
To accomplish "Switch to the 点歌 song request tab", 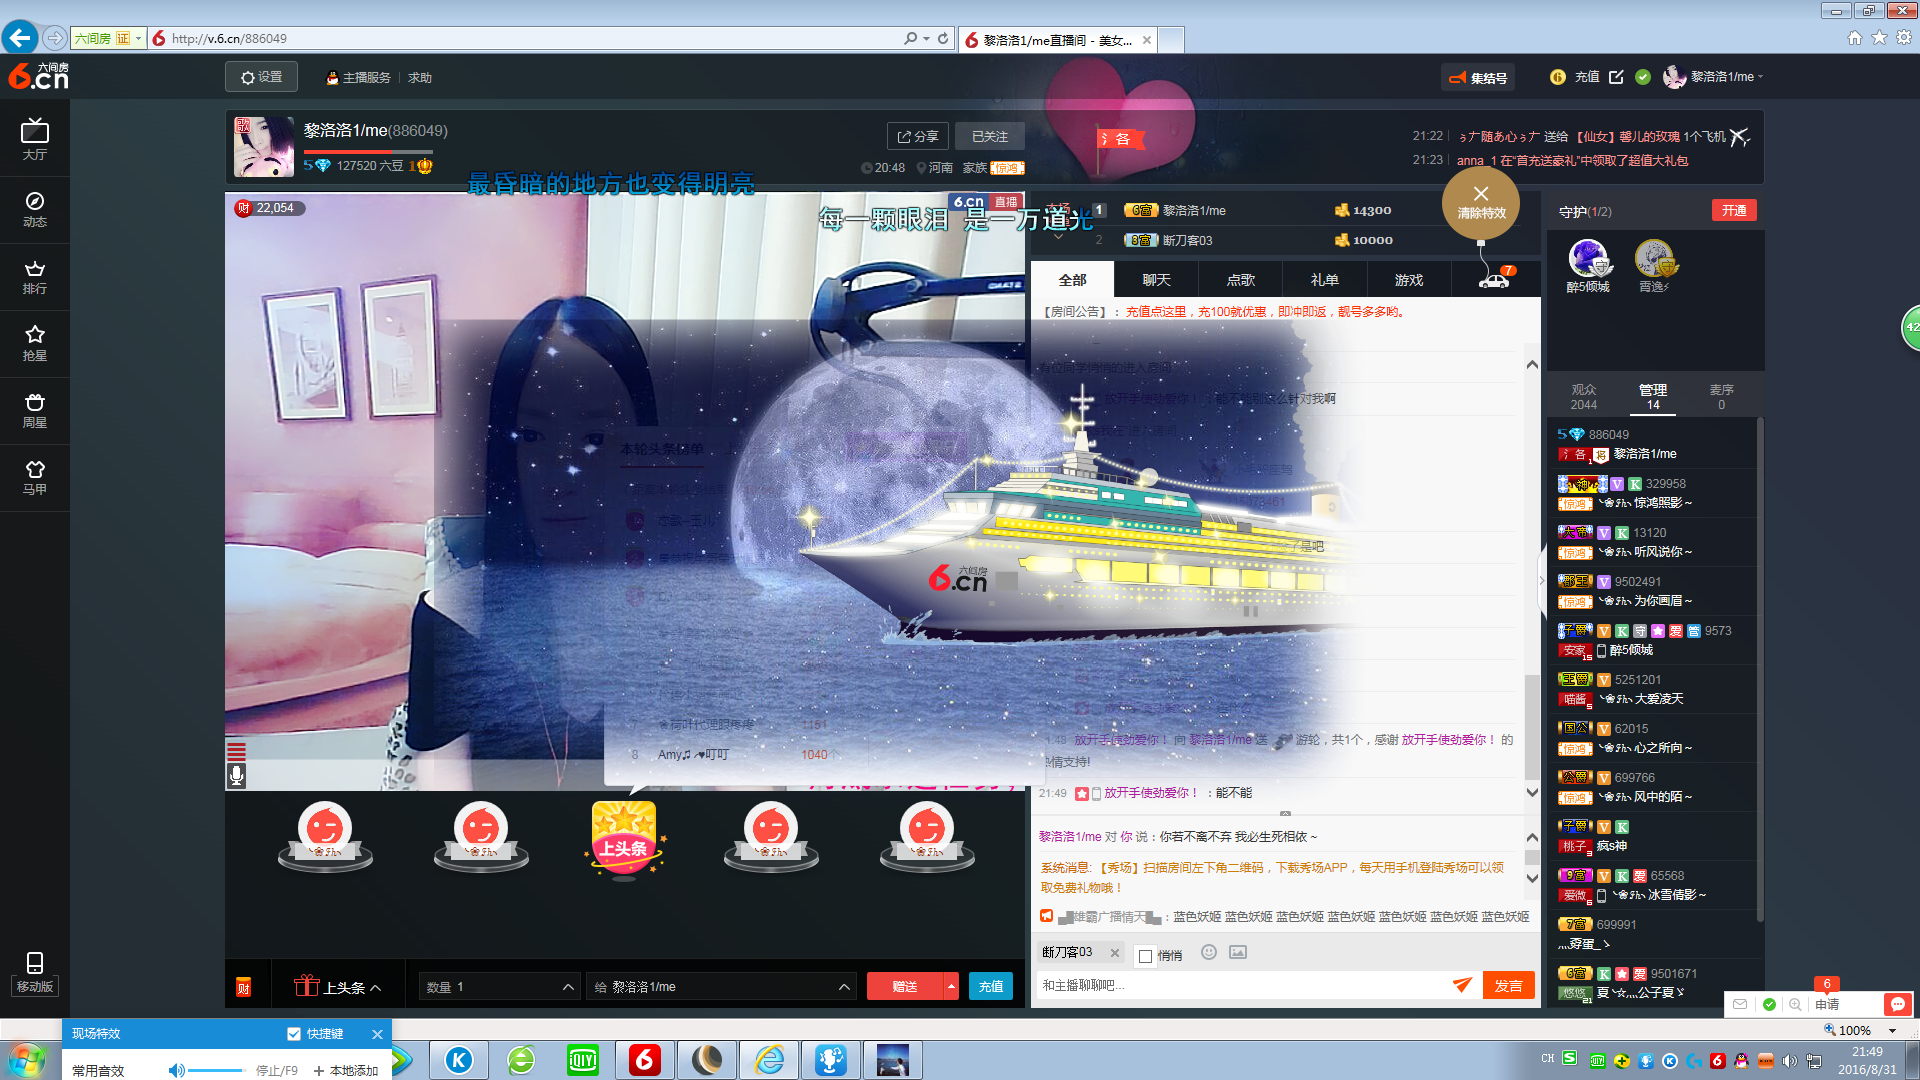I will click(x=1241, y=280).
